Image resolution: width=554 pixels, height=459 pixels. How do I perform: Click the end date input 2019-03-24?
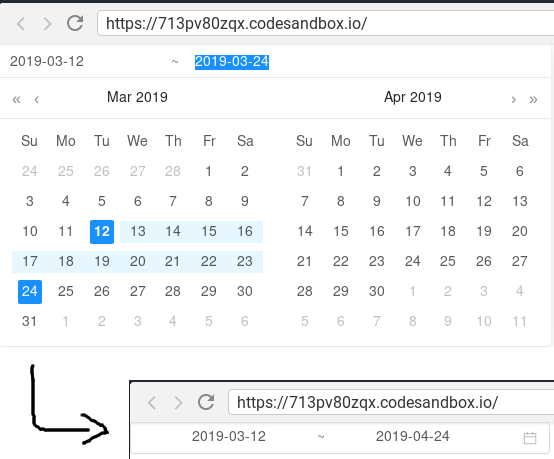[232, 62]
